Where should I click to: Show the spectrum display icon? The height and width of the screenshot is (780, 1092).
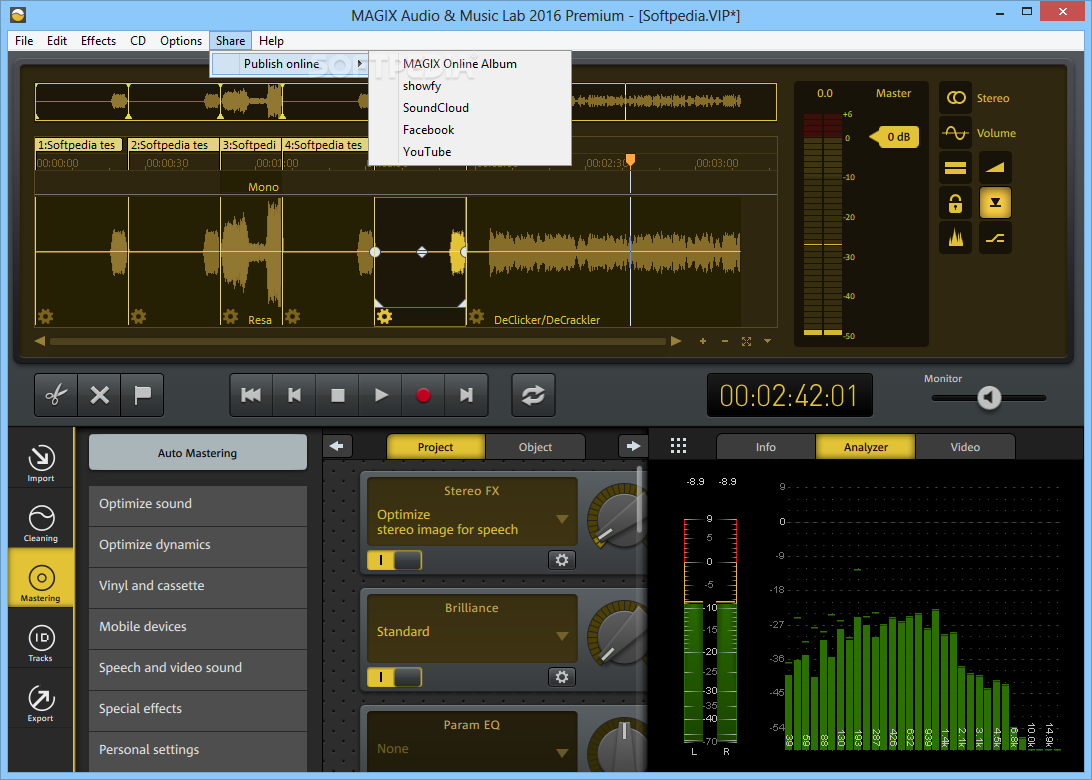pos(956,239)
